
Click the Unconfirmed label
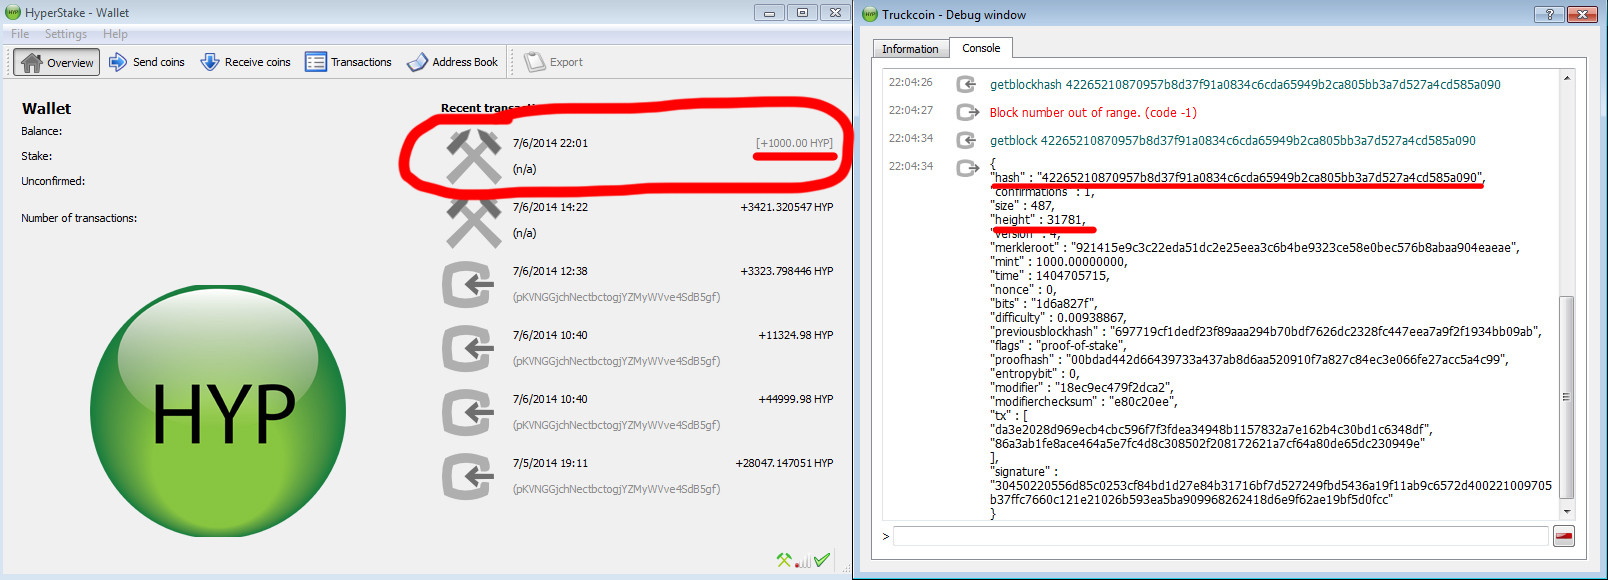pos(53,181)
